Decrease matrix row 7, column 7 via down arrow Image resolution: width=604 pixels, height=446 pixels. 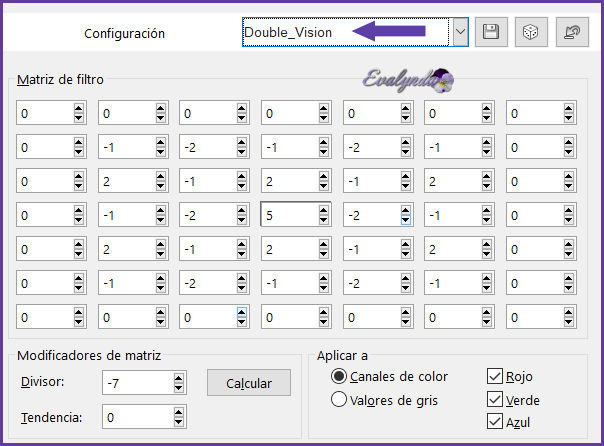(569, 322)
